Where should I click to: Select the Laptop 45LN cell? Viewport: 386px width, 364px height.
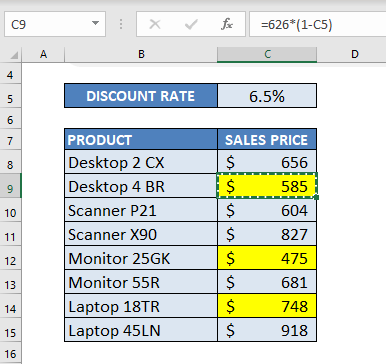pos(141,330)
